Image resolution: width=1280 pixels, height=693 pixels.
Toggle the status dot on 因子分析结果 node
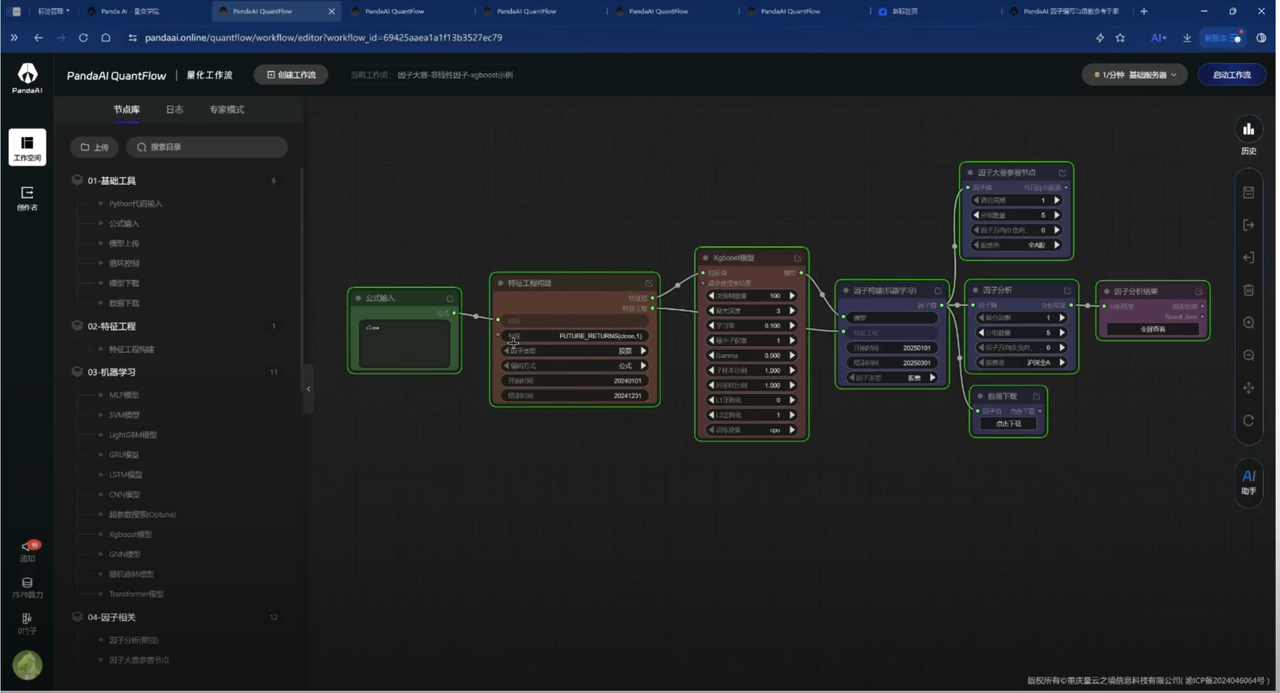tap(1106, 291)
